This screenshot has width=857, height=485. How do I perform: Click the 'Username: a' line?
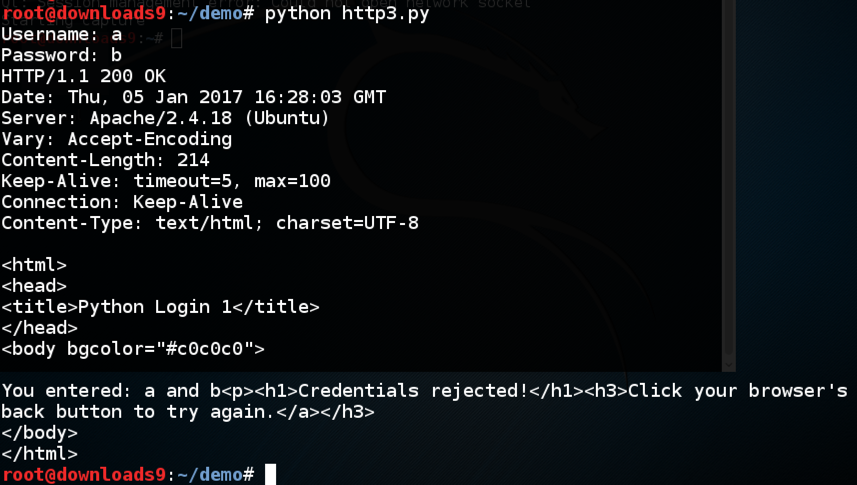click(61, 34)
